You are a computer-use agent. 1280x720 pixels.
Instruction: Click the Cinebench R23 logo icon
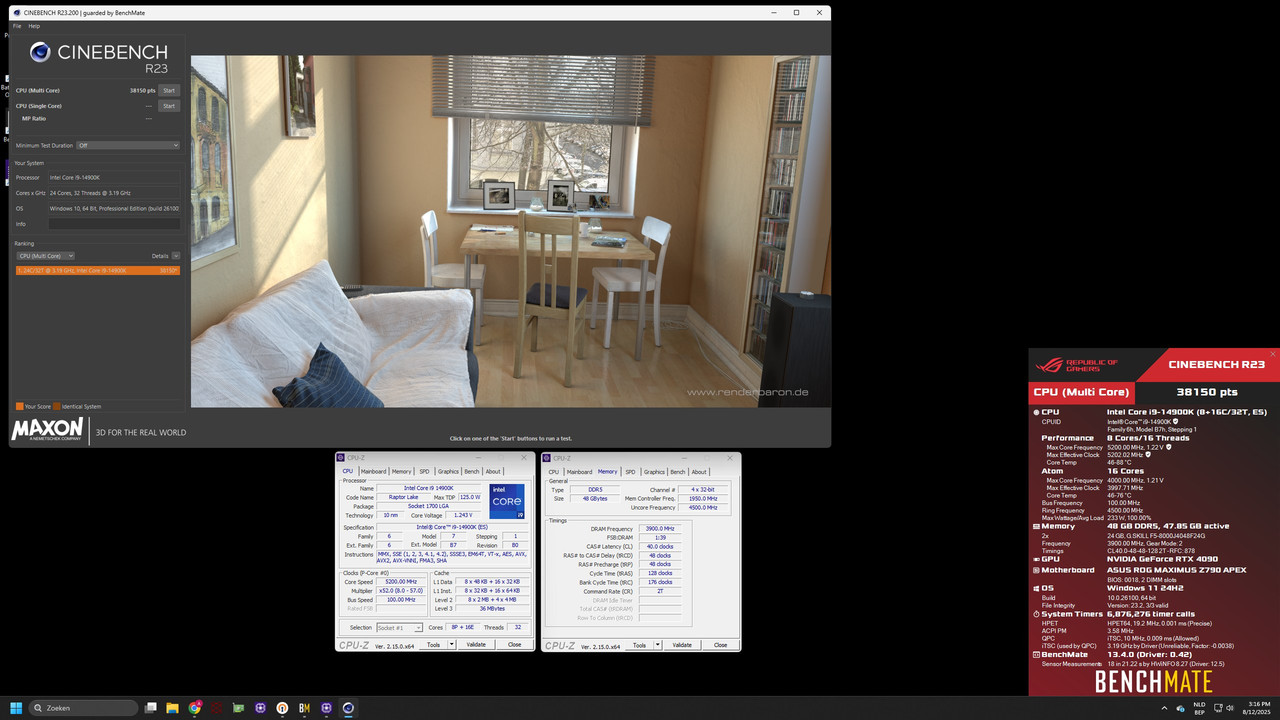40,52
